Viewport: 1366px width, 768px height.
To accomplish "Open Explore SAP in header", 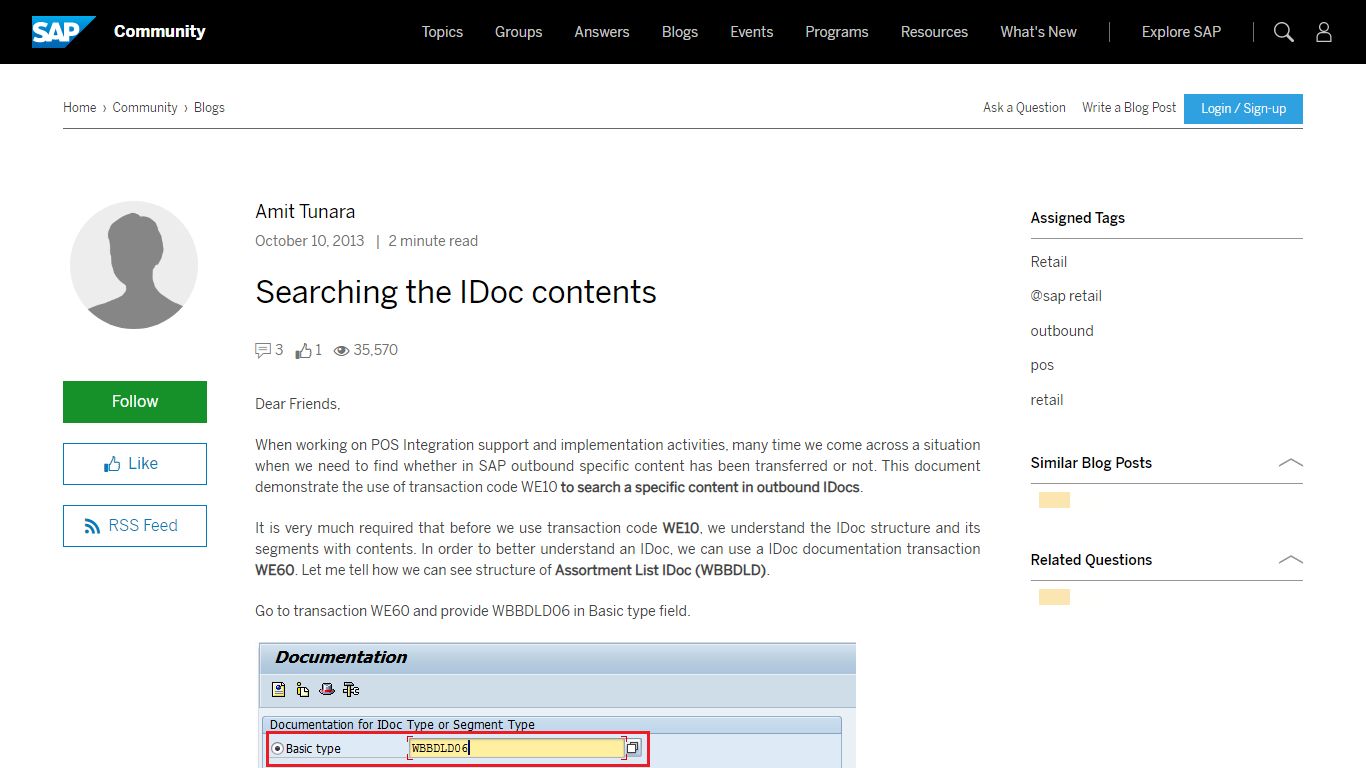I will [1181, 32].
